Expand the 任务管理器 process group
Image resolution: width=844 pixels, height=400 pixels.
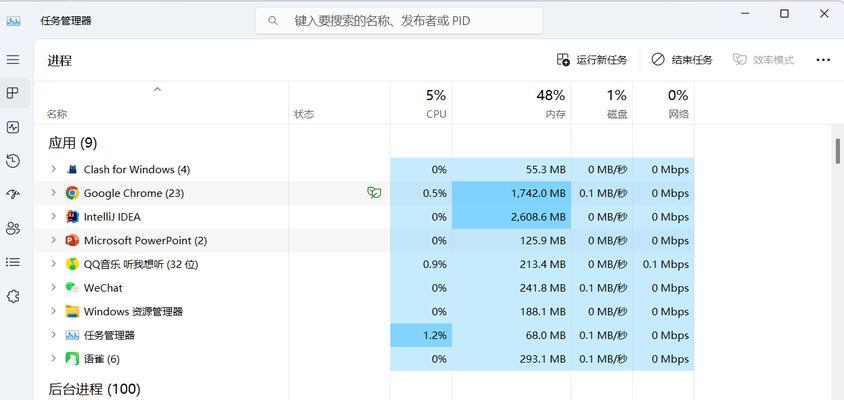click(53, 335)
